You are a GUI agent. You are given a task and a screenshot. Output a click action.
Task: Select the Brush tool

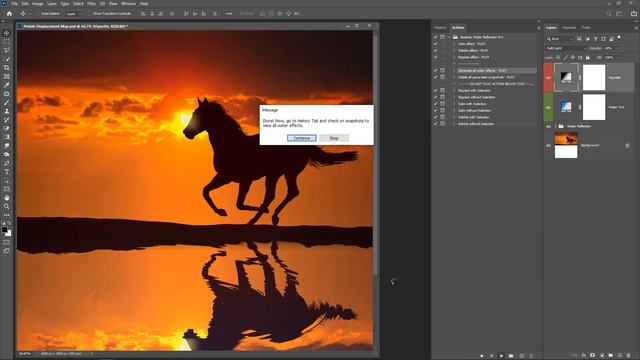[7, 102]
